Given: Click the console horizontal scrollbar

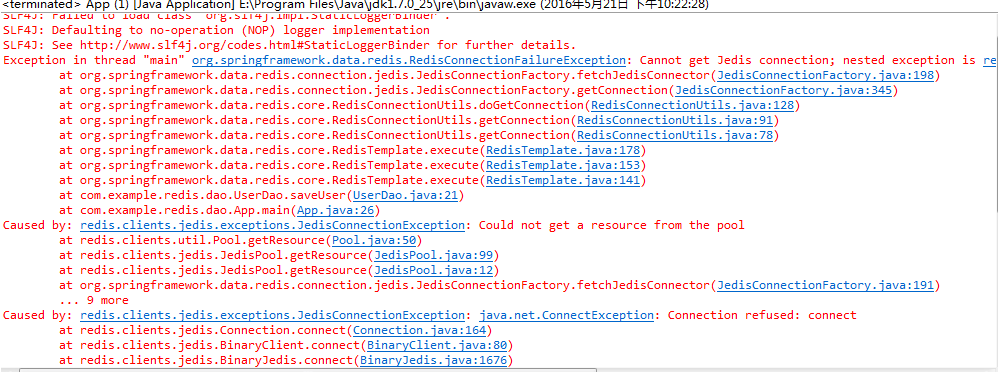Looking at the screenshot, I should pyautogui.click(x=308, y=370).
